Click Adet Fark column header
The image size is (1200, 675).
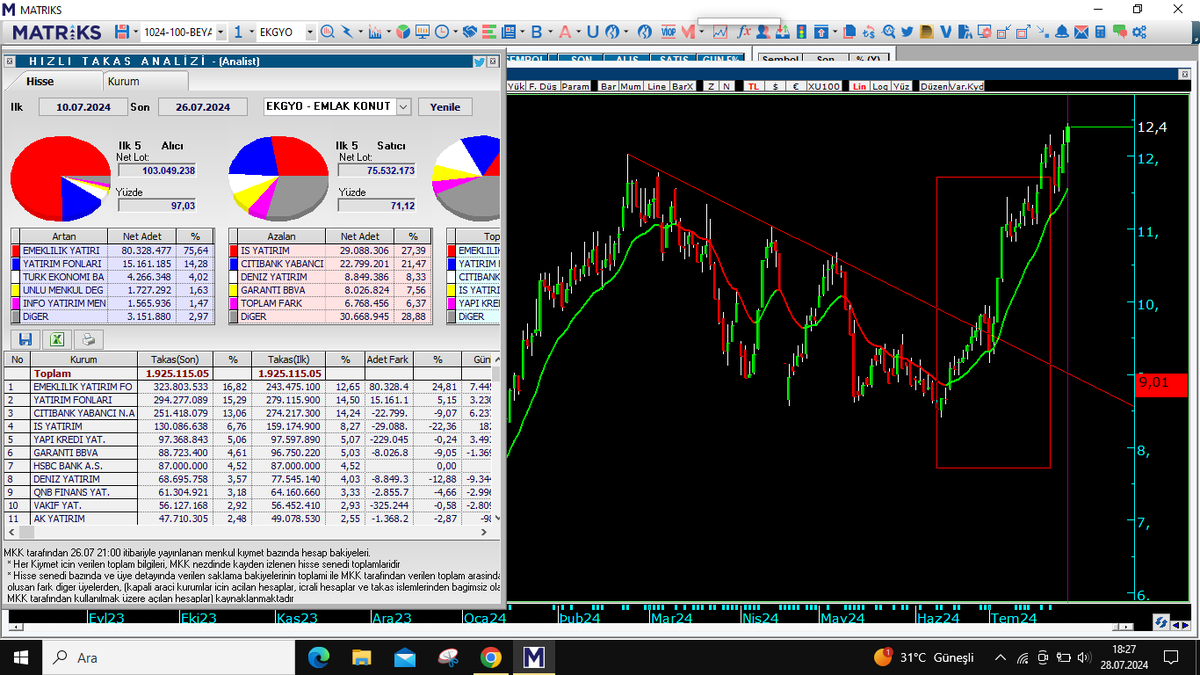coord(387,358)
